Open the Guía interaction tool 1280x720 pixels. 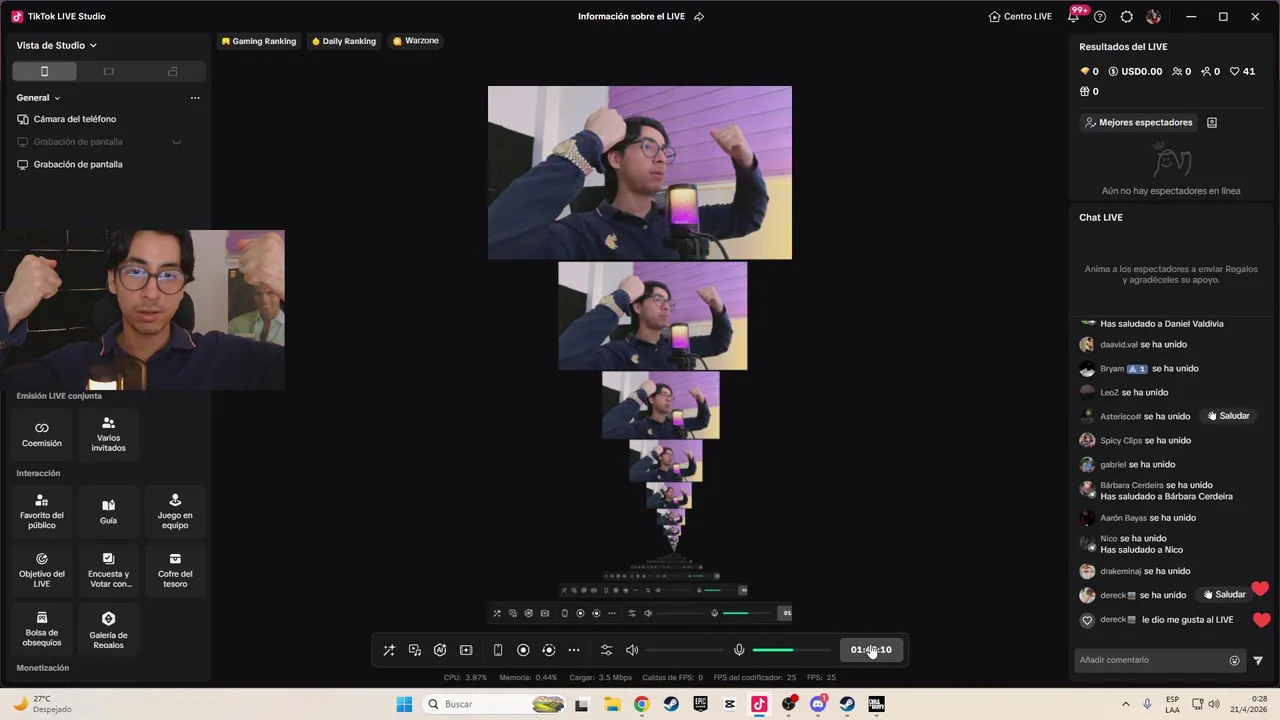tap(108, 510)
